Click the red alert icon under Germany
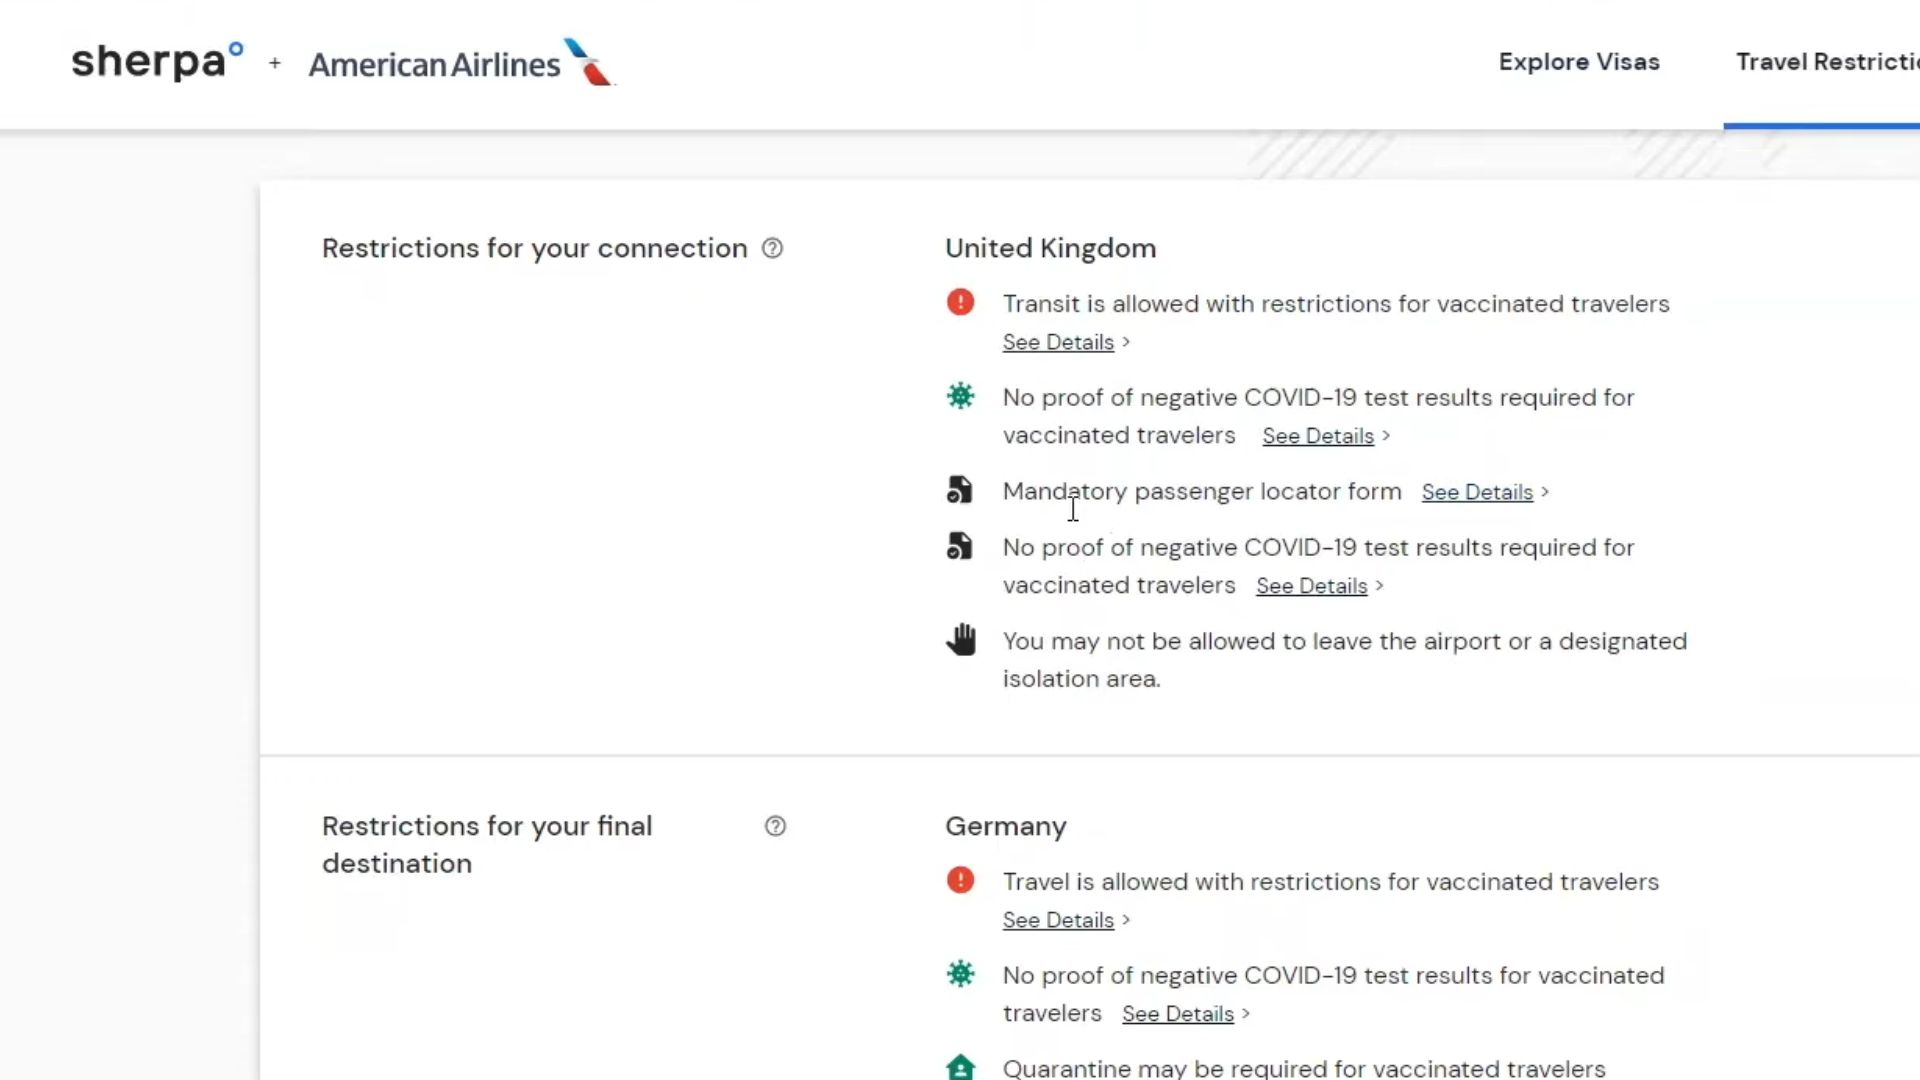 pyautogui.click(x=960, y=880)
